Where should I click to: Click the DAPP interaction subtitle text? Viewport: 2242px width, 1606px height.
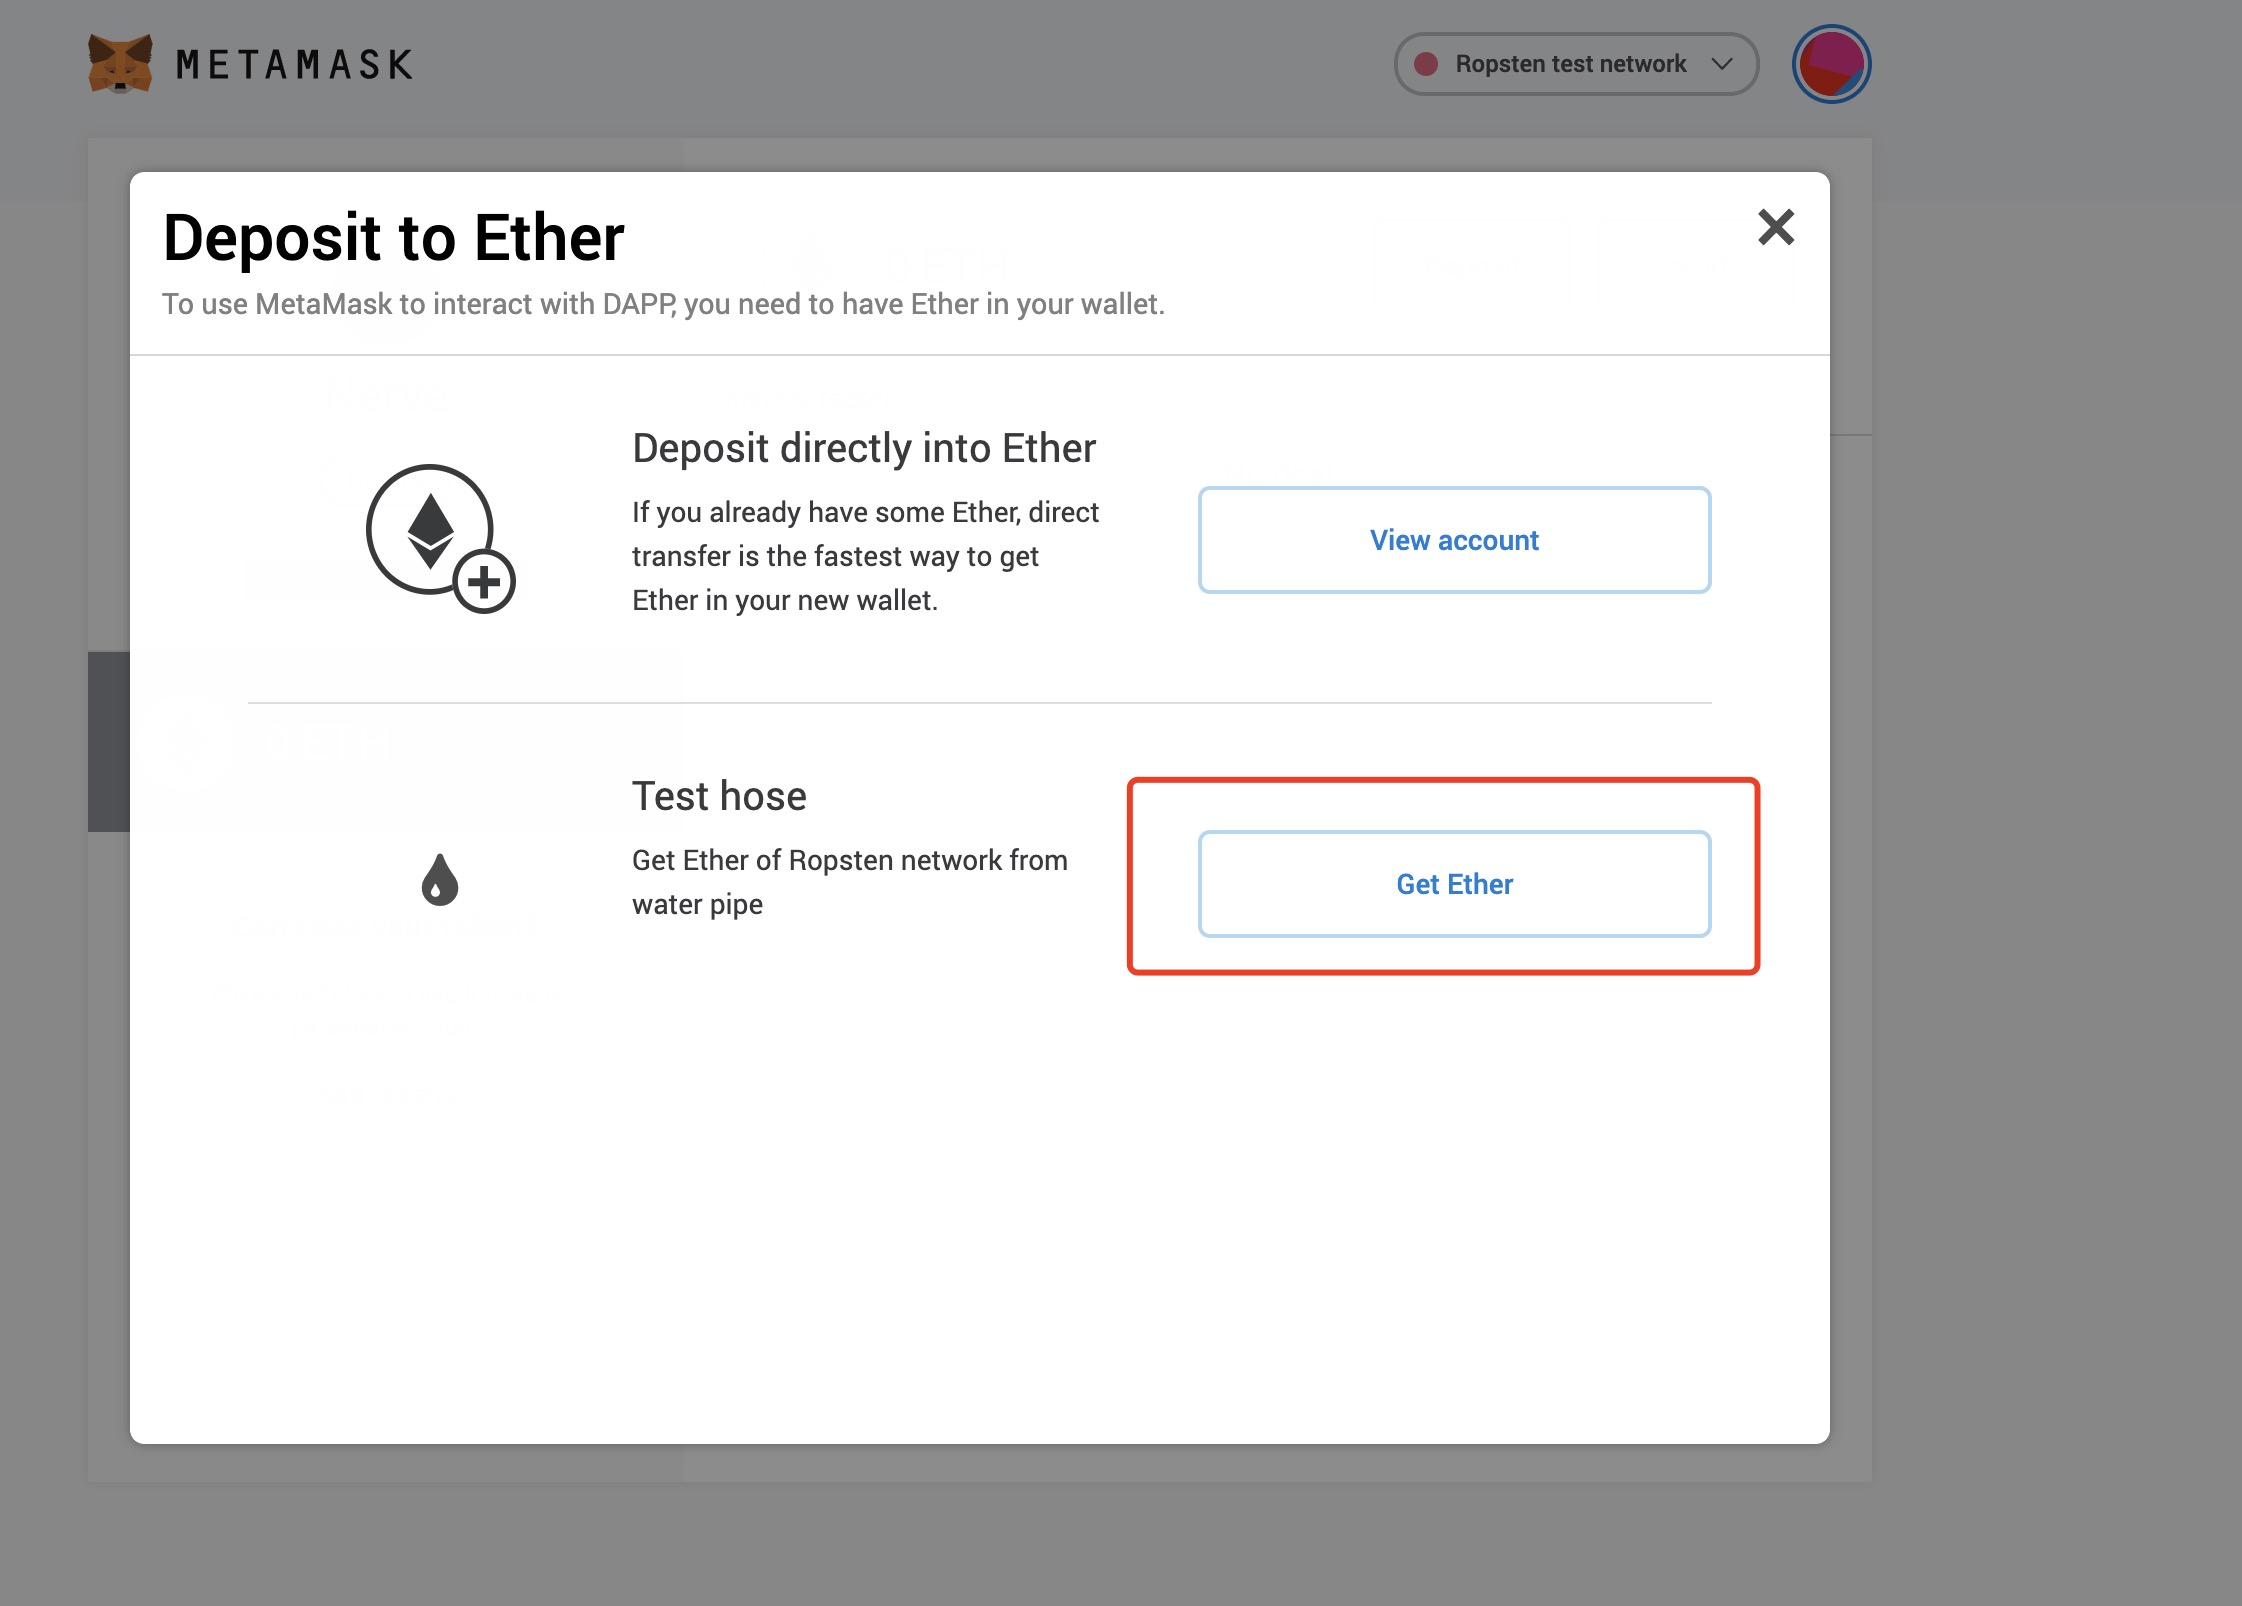click(663, 304)
